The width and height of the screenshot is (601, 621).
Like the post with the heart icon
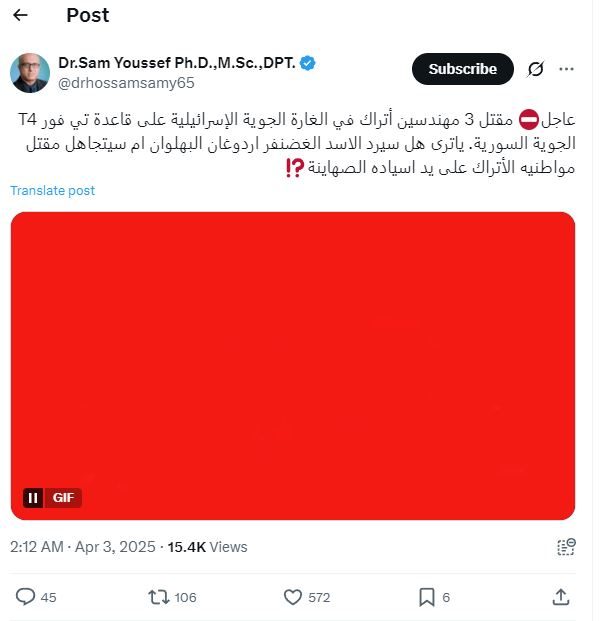(293, 597)
